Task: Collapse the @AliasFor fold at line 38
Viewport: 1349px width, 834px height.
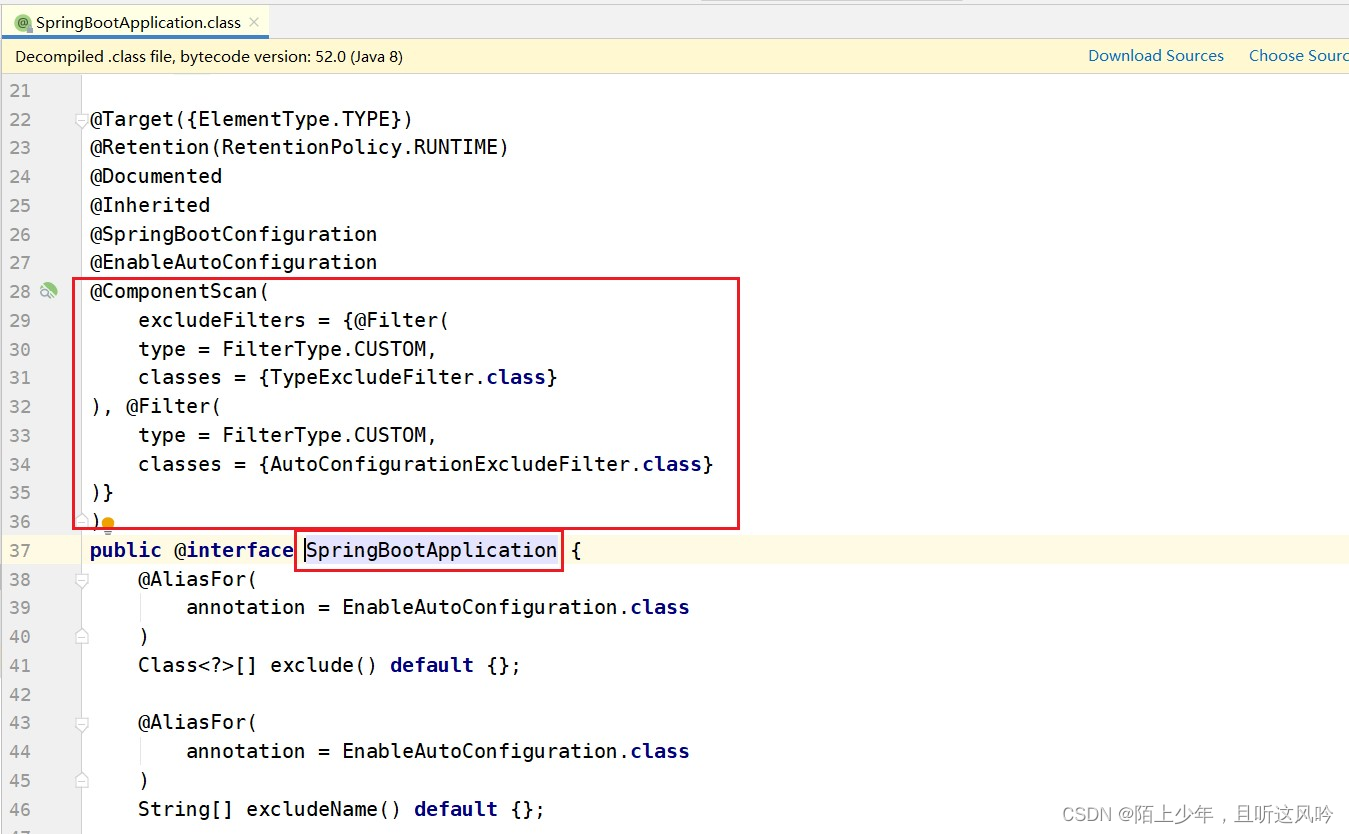Action: (x=81, y=579)
